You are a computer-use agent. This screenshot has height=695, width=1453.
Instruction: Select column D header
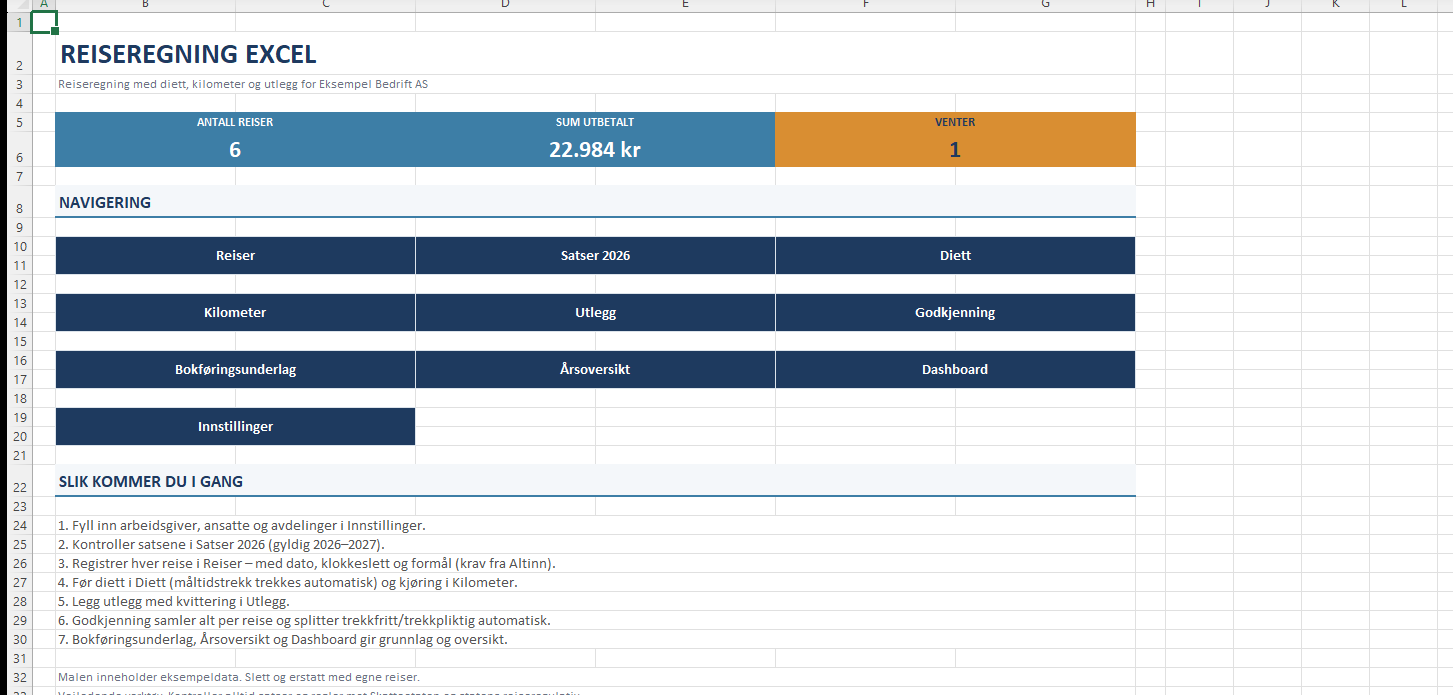[505, 5]
